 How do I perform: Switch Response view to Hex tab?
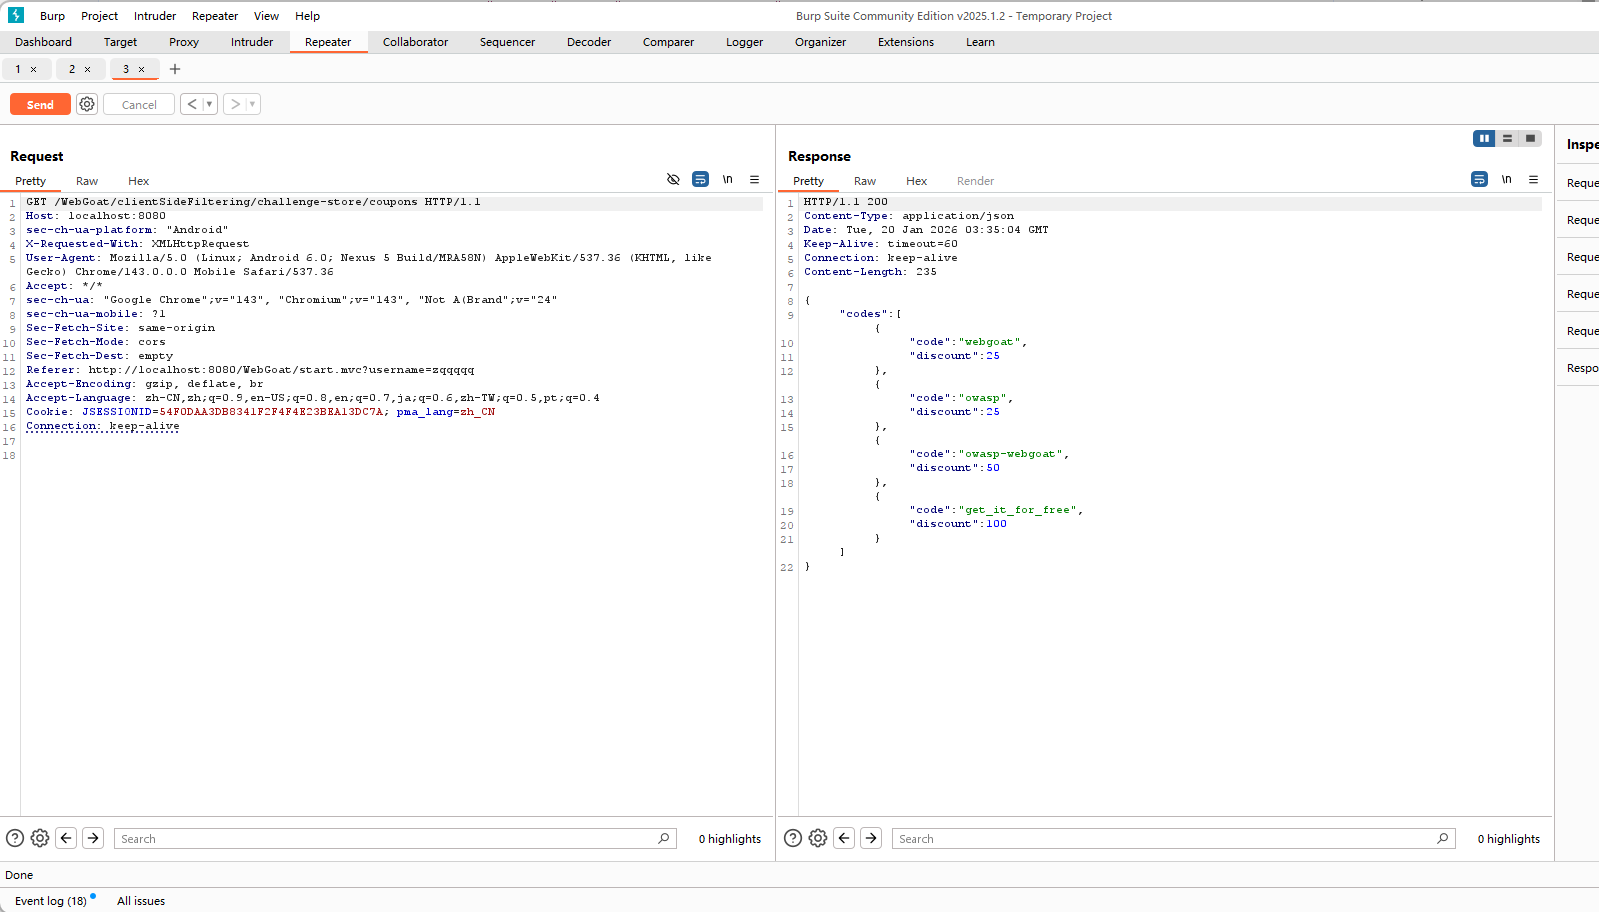click(x=916, y=181)
